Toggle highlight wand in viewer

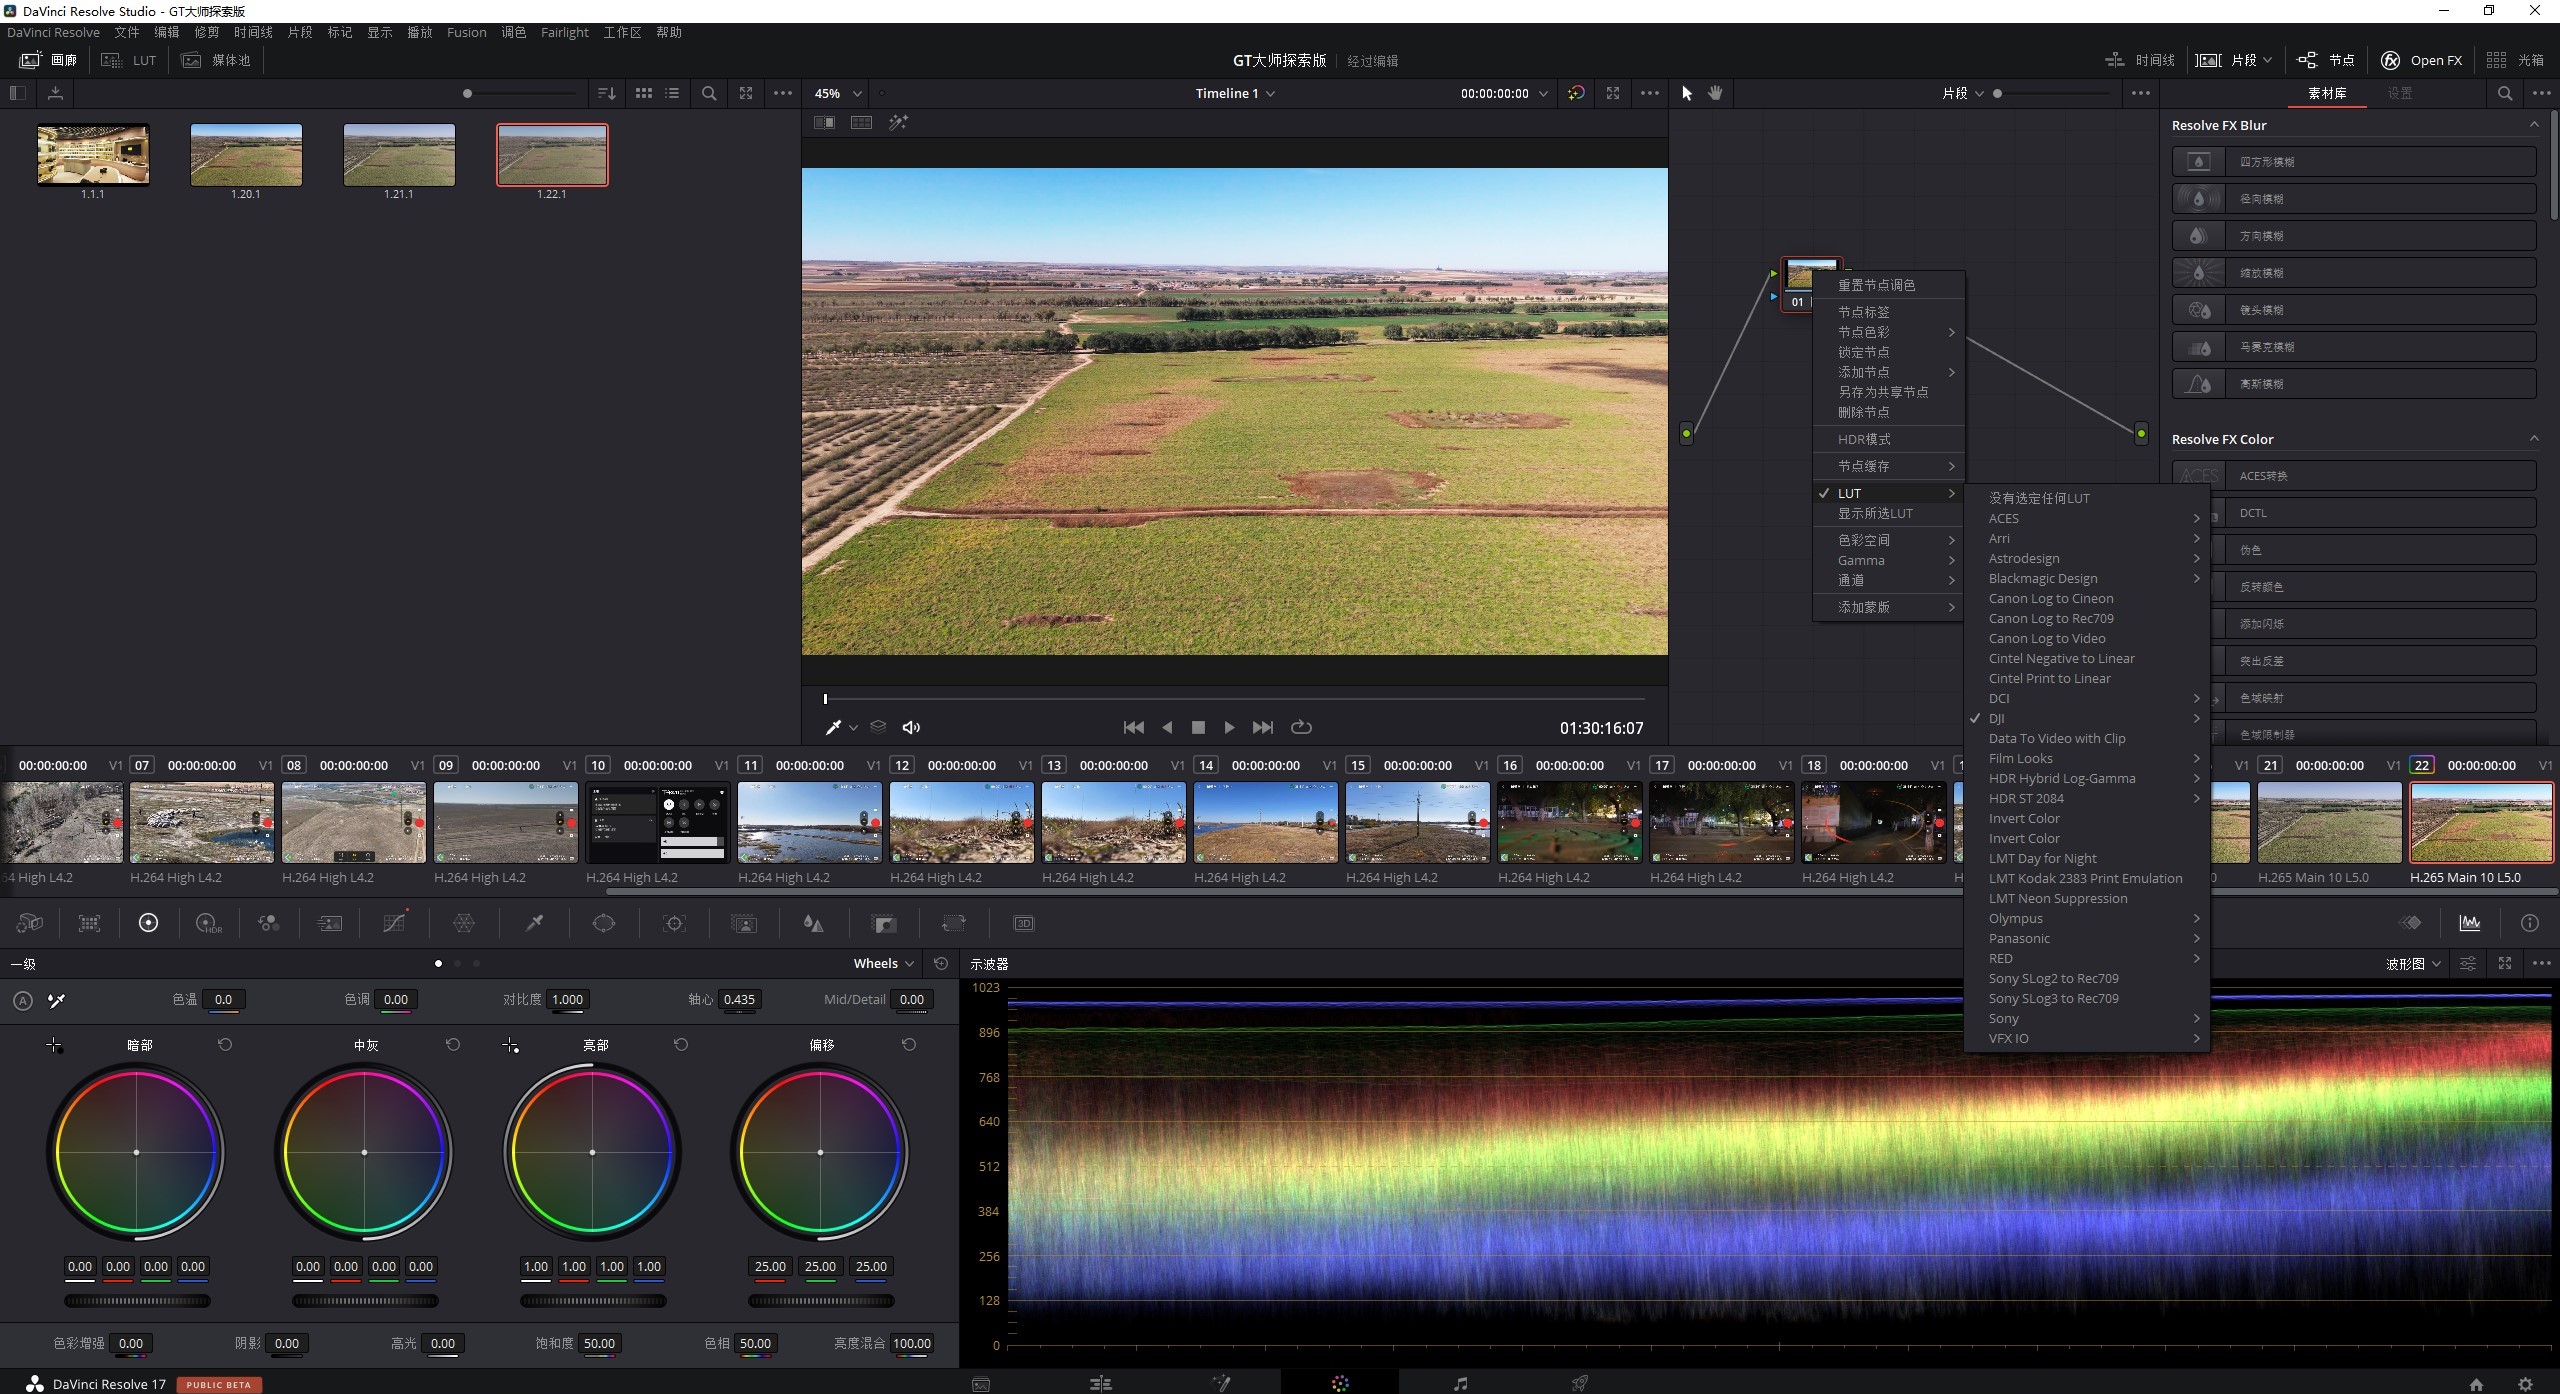tap(898, 122)
